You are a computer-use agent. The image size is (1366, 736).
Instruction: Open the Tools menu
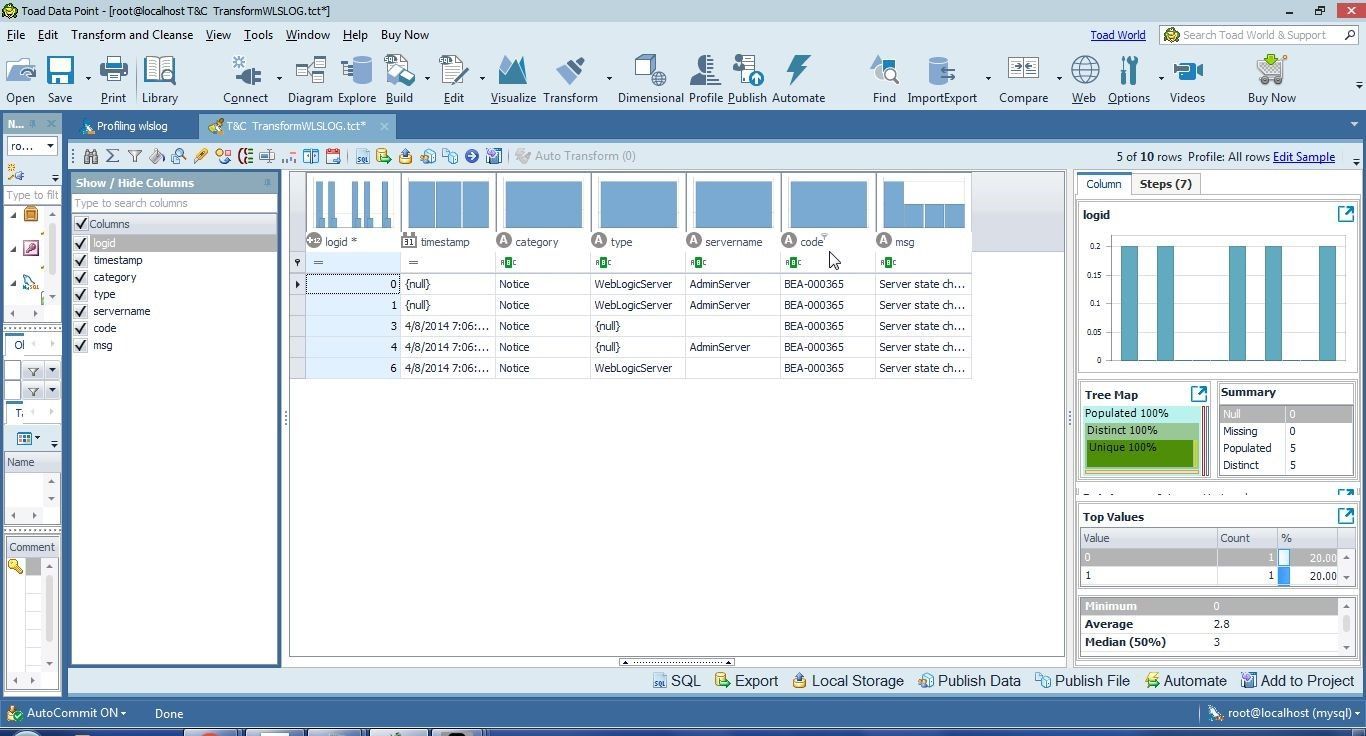coord(258,34)
